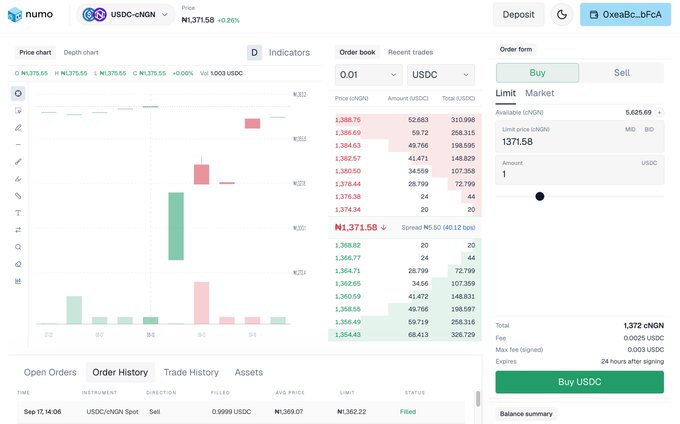The width and height of the screenshot is (680, 424).
Task: Open the Recent trades tab
Action: point(410,52)
